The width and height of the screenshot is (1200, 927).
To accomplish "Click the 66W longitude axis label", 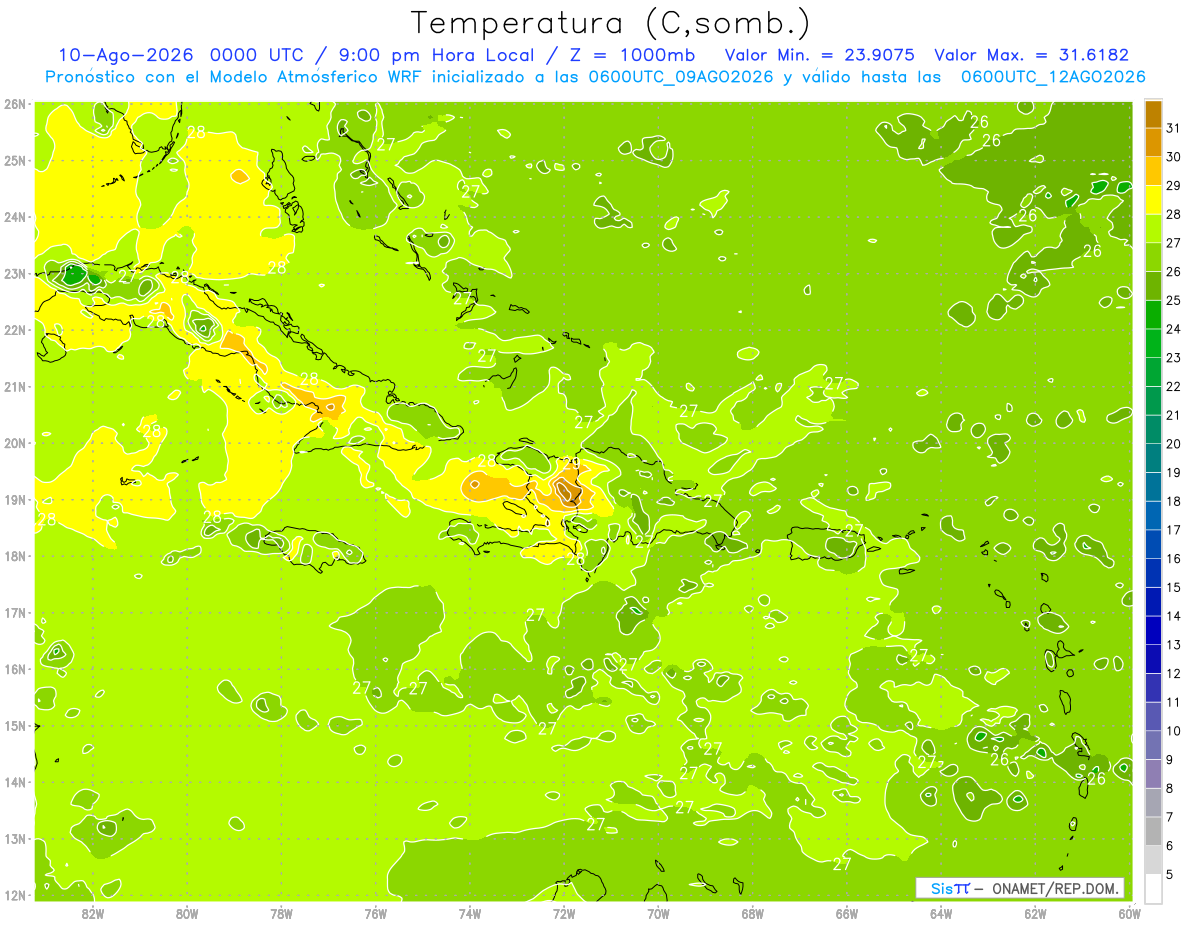I will coord(847,913).
